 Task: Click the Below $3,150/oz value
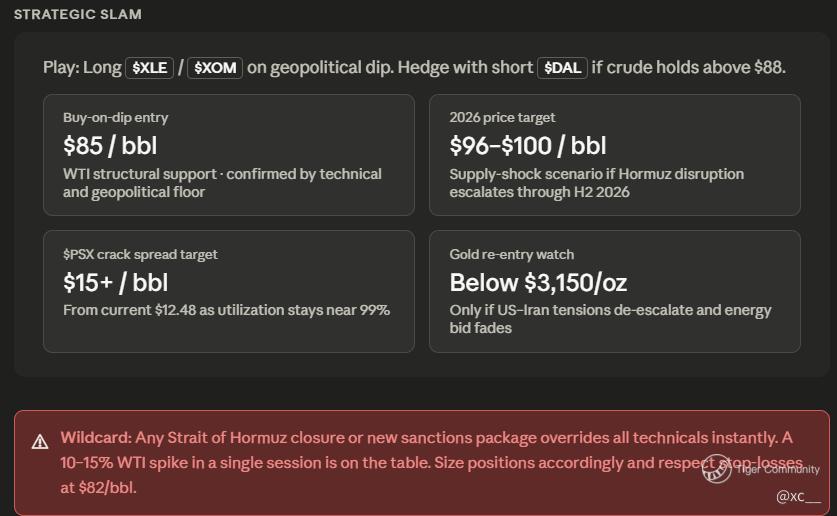pos(538,283)
